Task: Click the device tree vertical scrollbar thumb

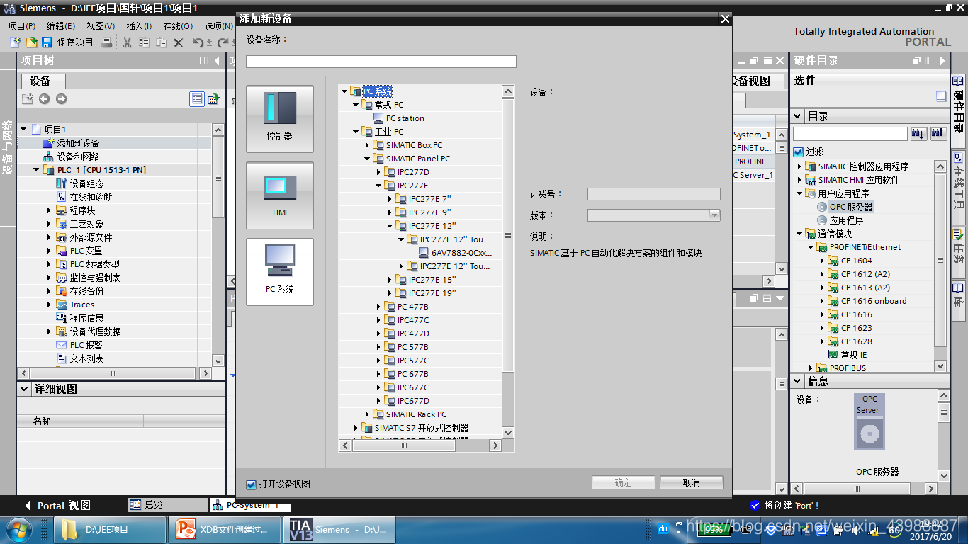Action: (x=508, y=235)
